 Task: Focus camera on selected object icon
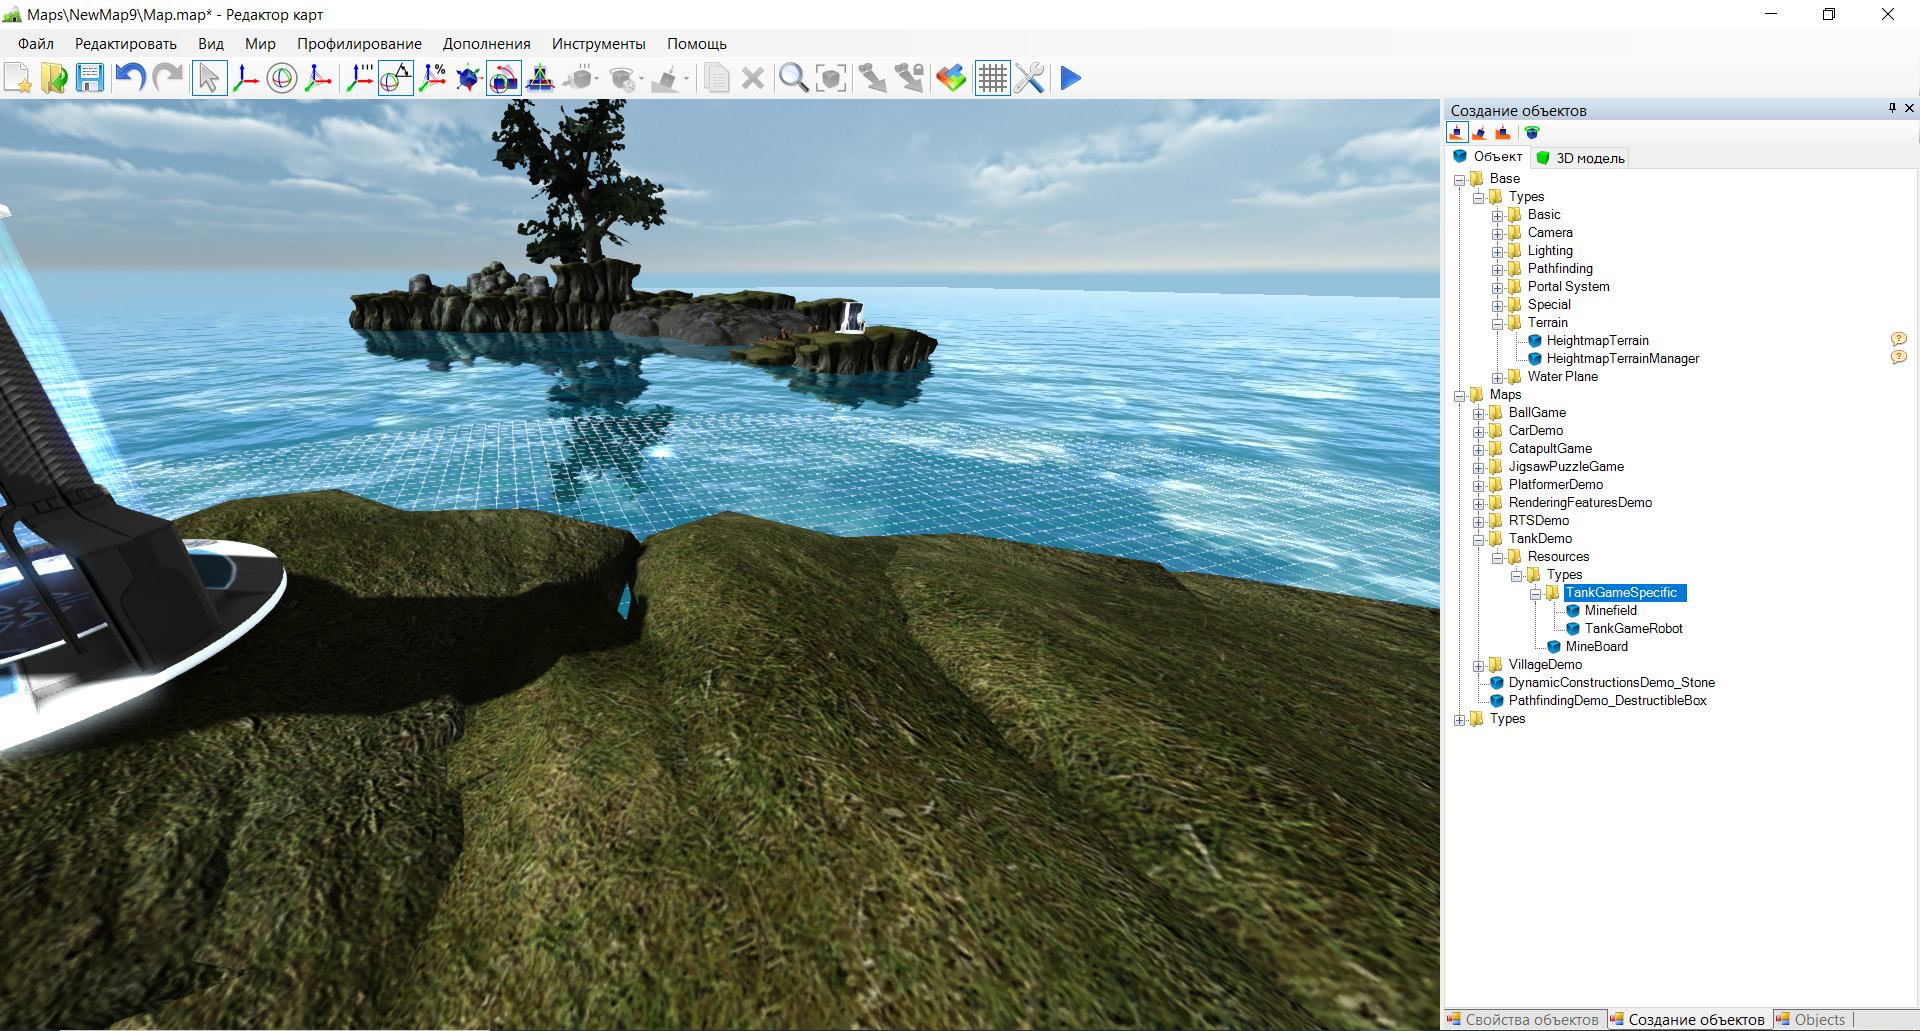[x=831, y=78]
